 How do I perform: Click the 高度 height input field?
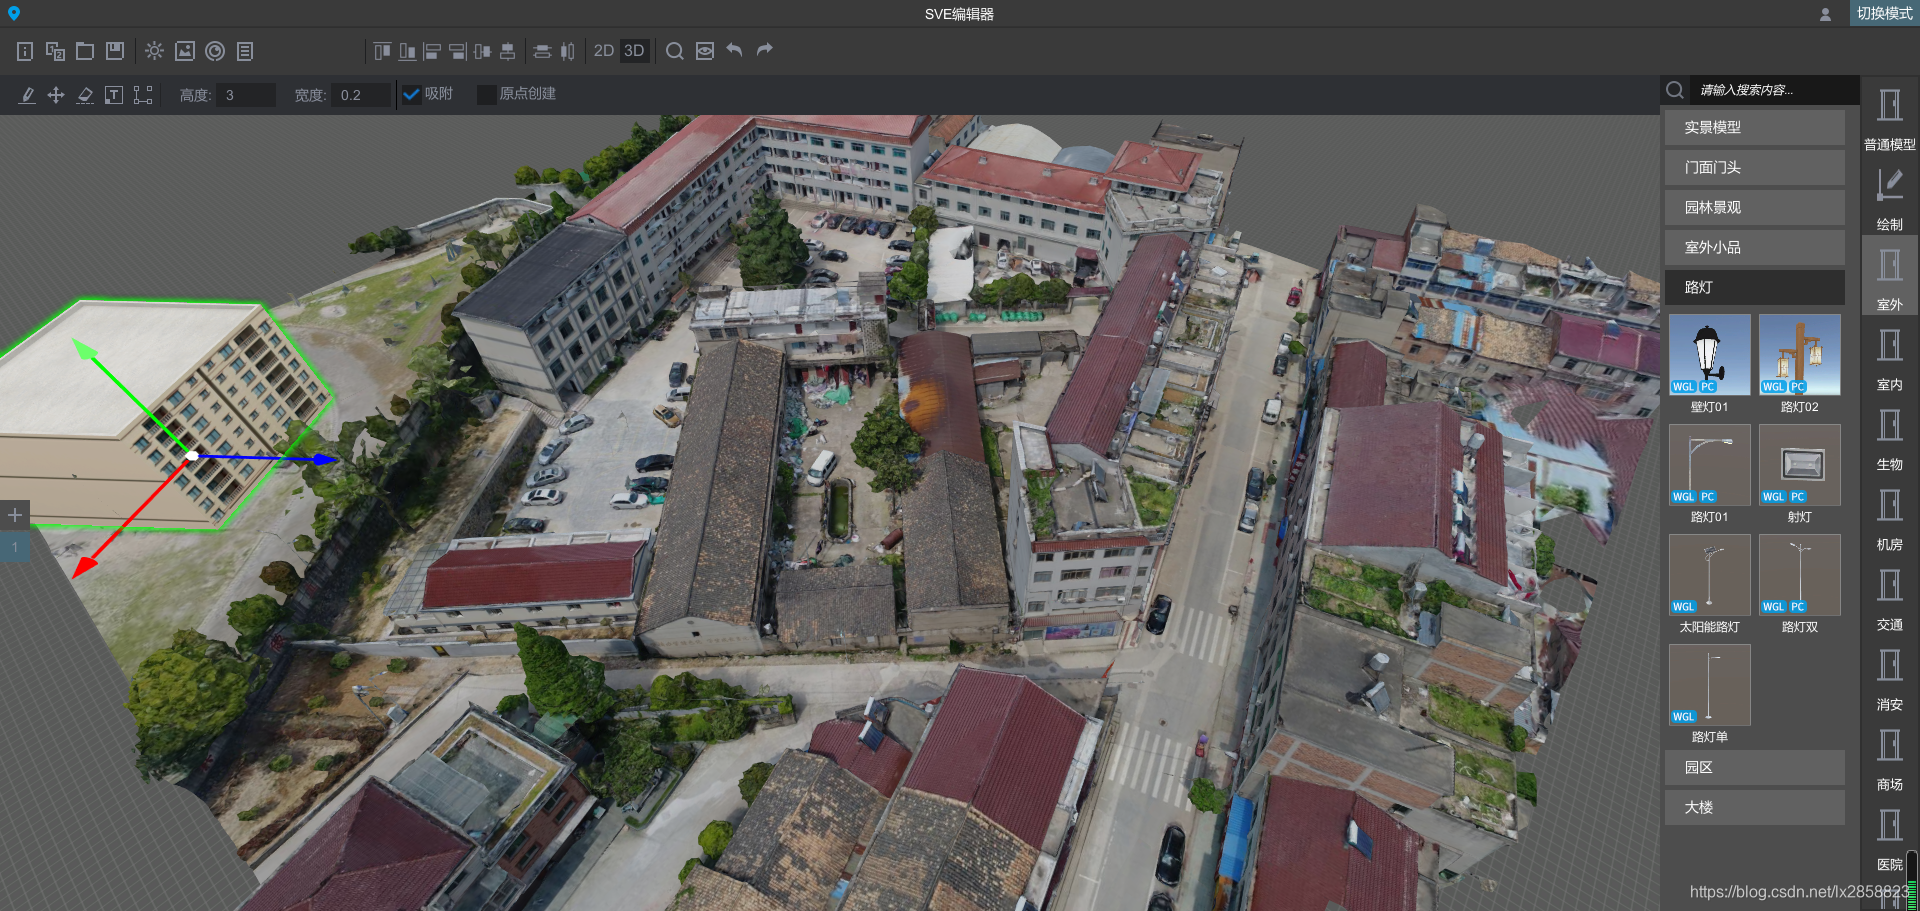coord(246,95)
